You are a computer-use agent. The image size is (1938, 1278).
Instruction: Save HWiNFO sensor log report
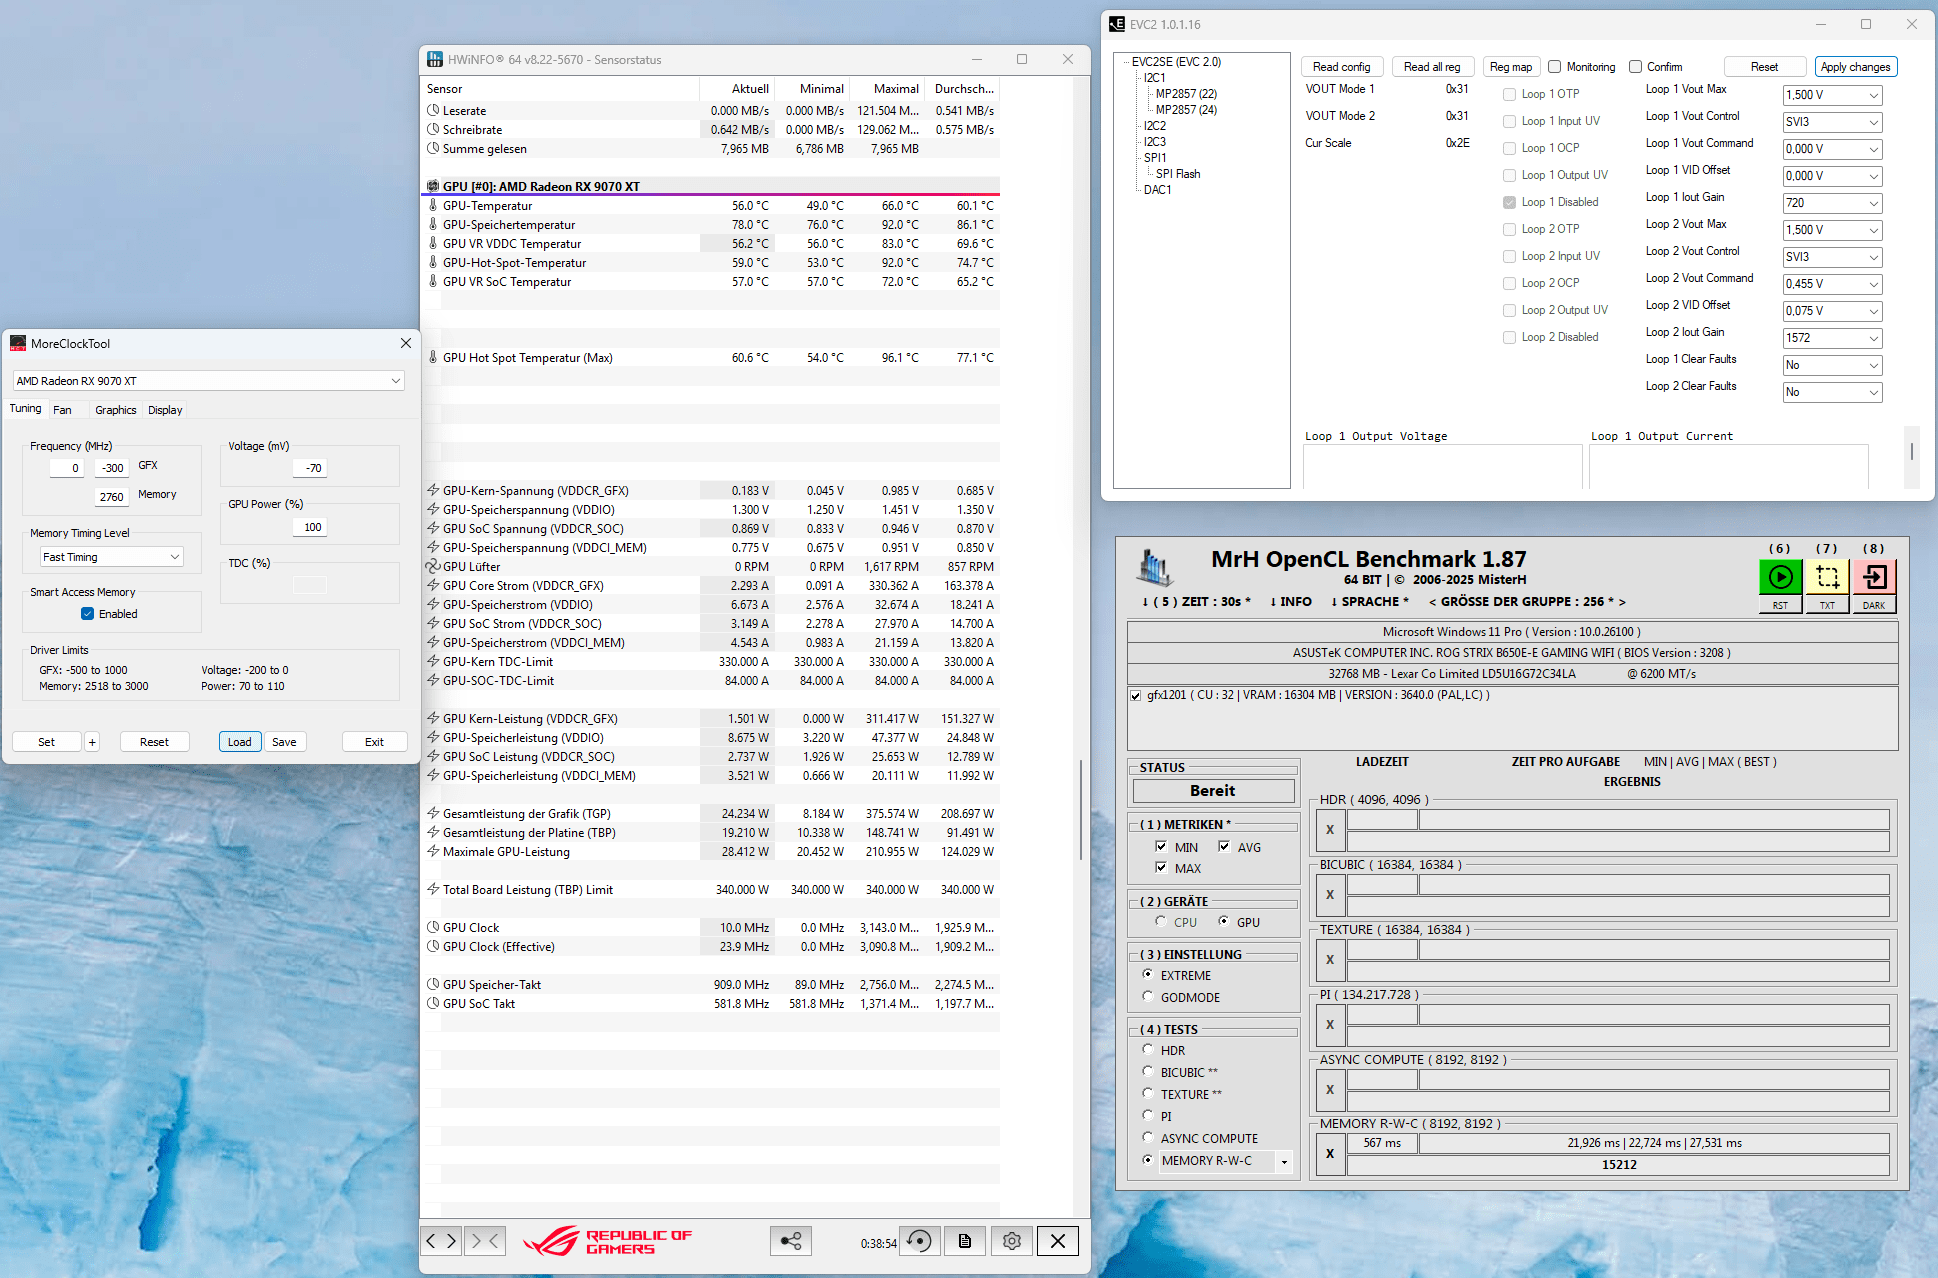click(965, 1241)
